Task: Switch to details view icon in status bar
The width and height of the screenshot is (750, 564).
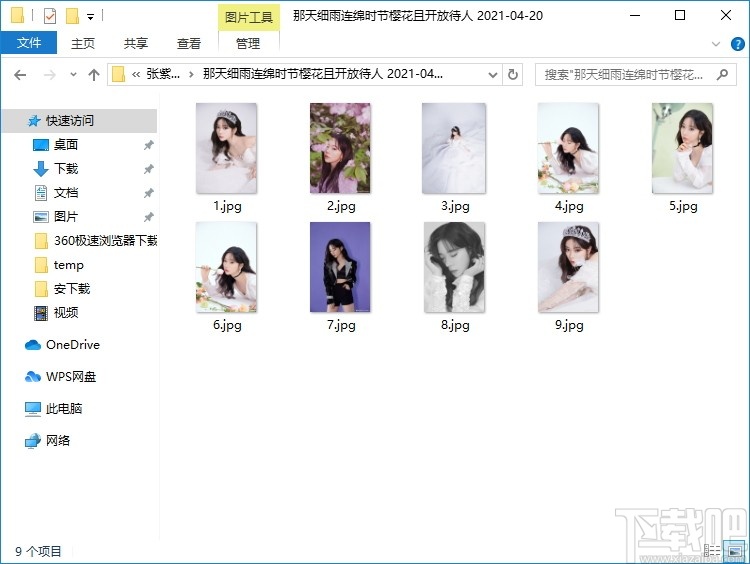Action: (x=712, y=551)
